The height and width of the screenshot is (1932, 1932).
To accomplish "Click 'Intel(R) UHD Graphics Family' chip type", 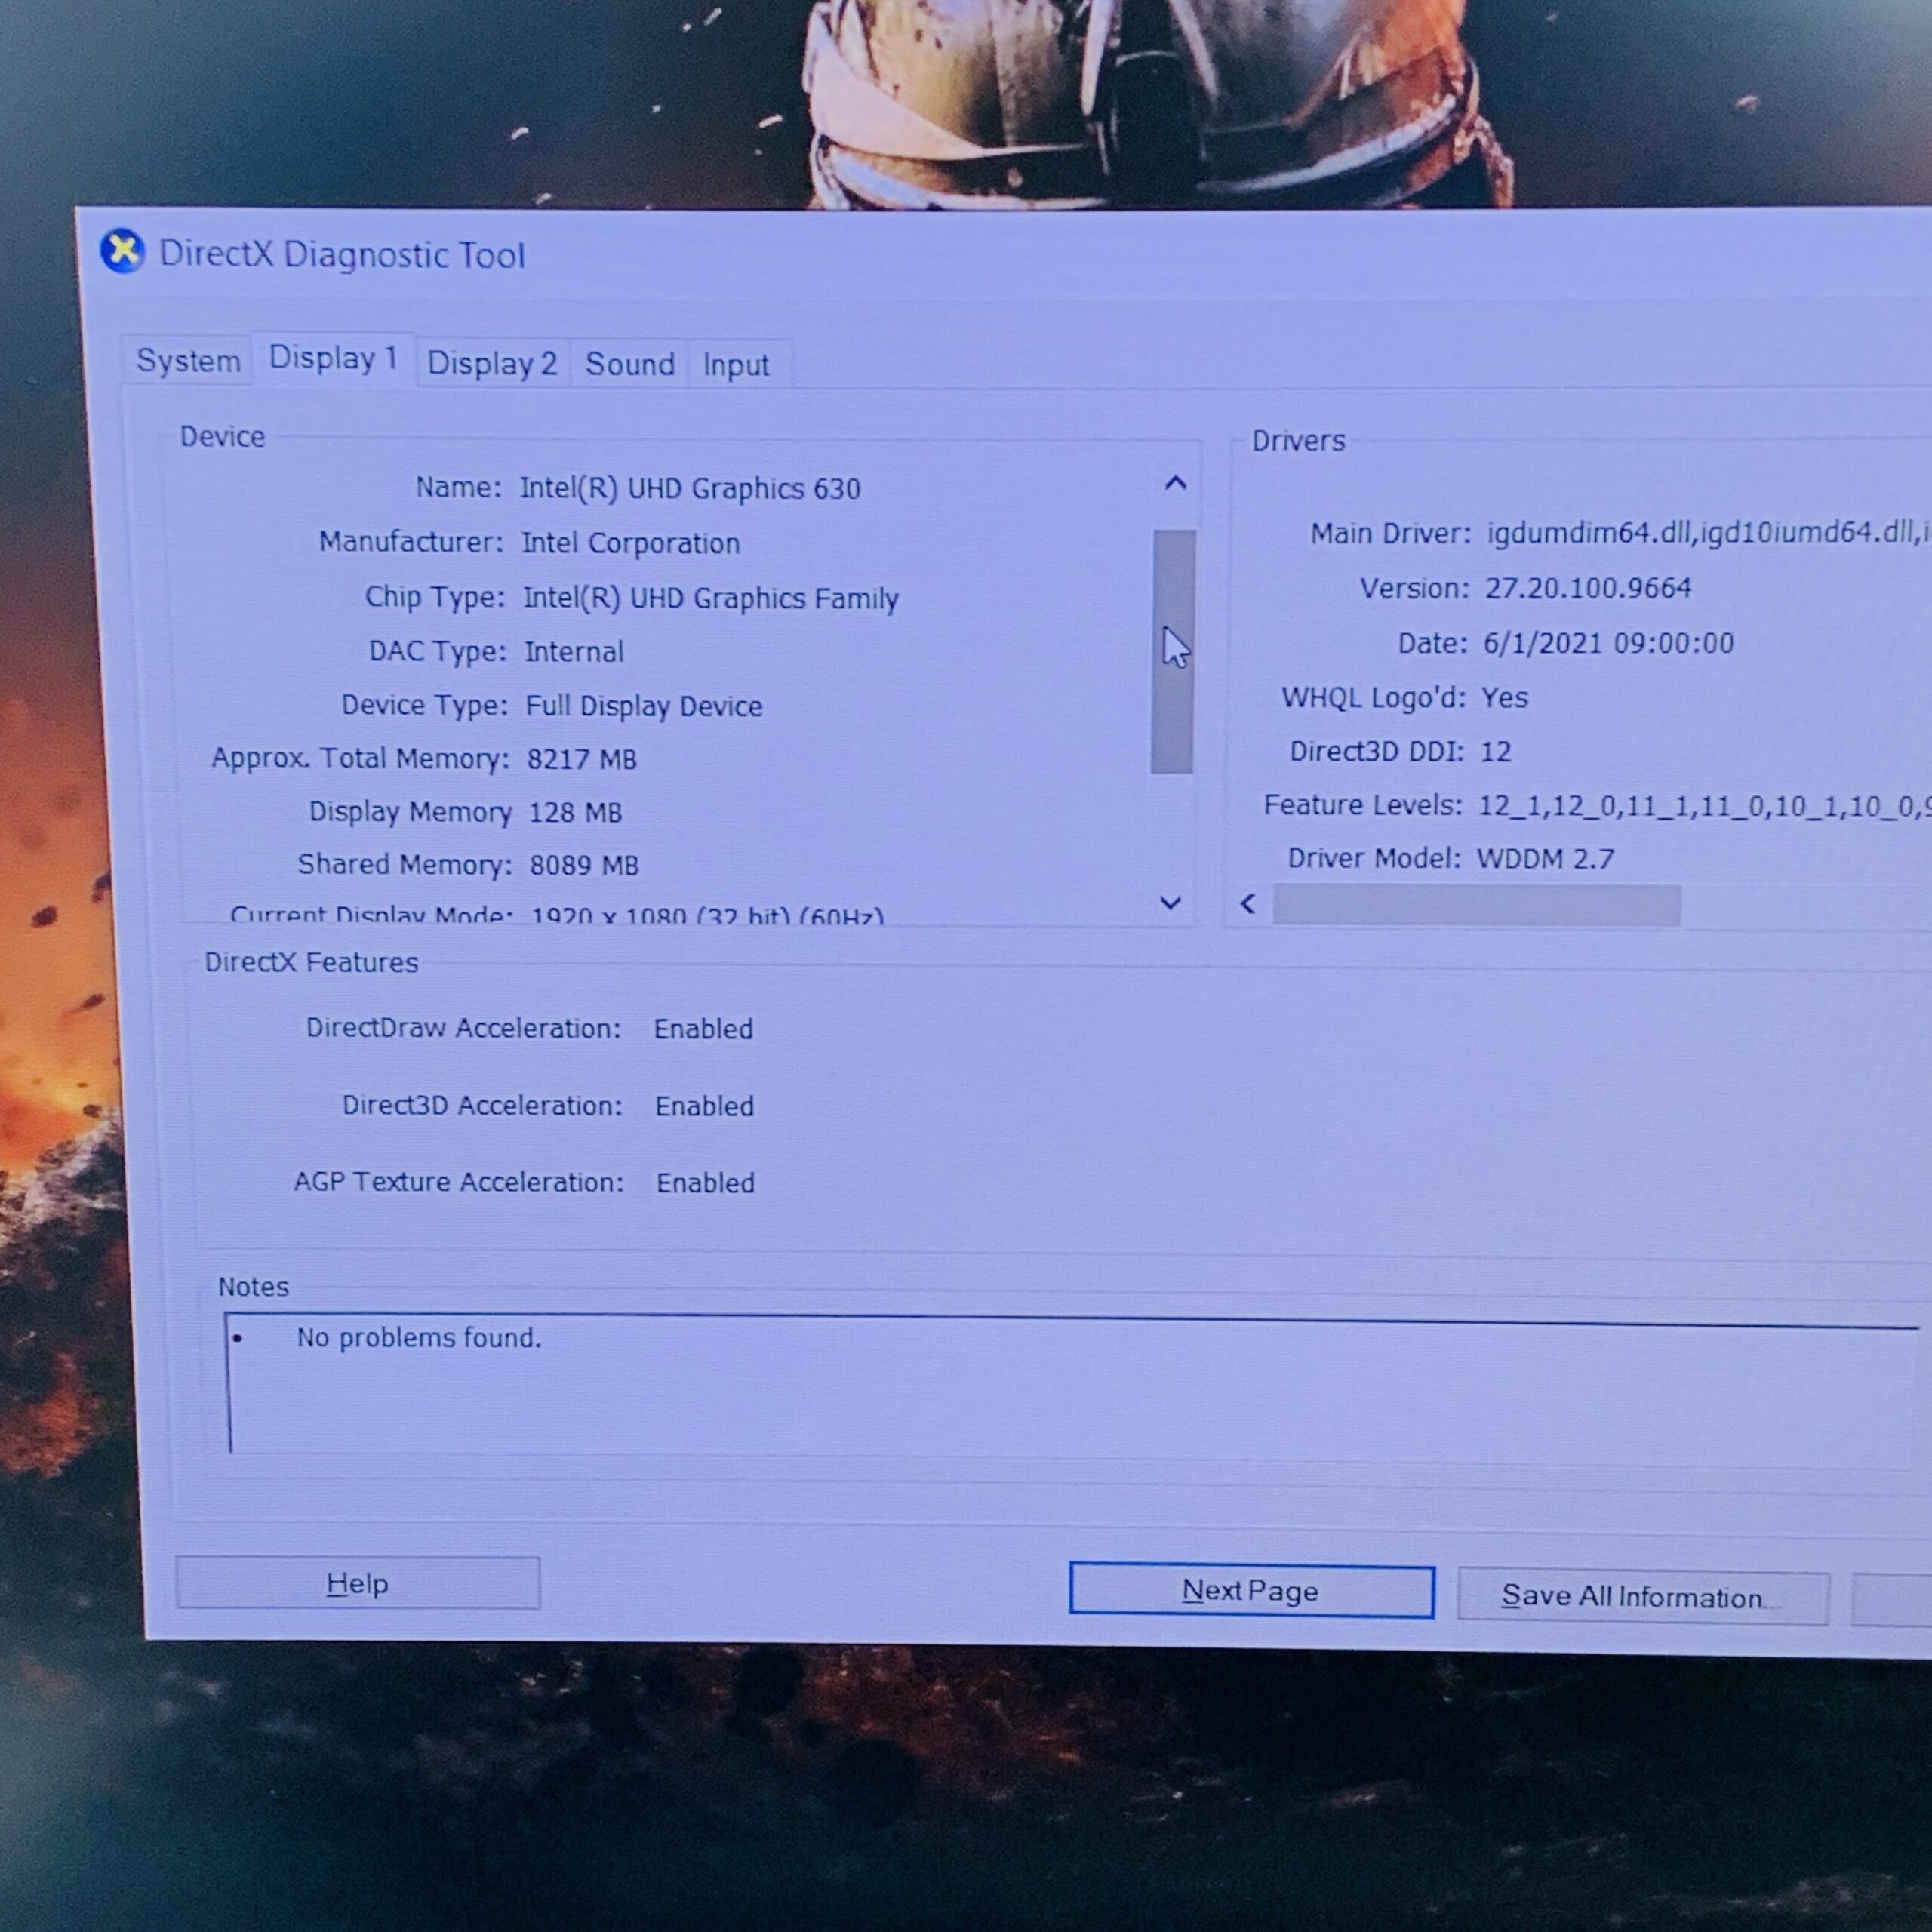I will coord(711,598).
